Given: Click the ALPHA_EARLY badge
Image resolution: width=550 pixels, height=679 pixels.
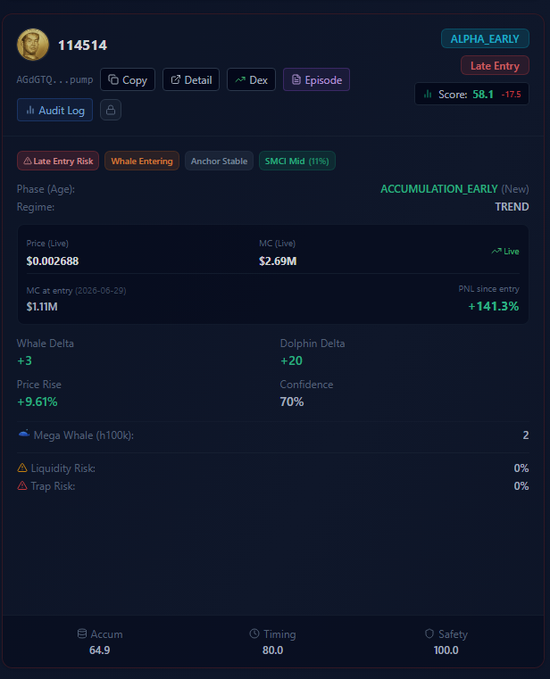Looking at the screenshot, I should coord(485,39).
